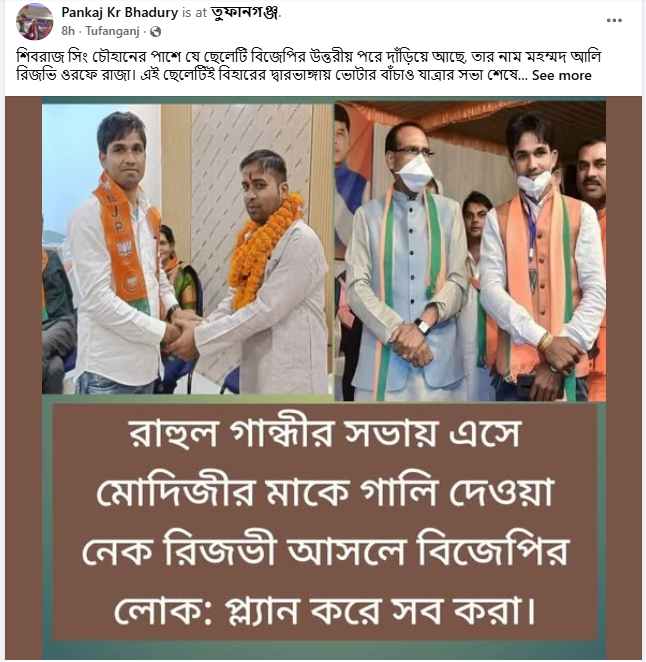The image size is (646, 662).
Task: Visit Pankaj Kr Bhadury's profile name link
Action: (119, 13)
